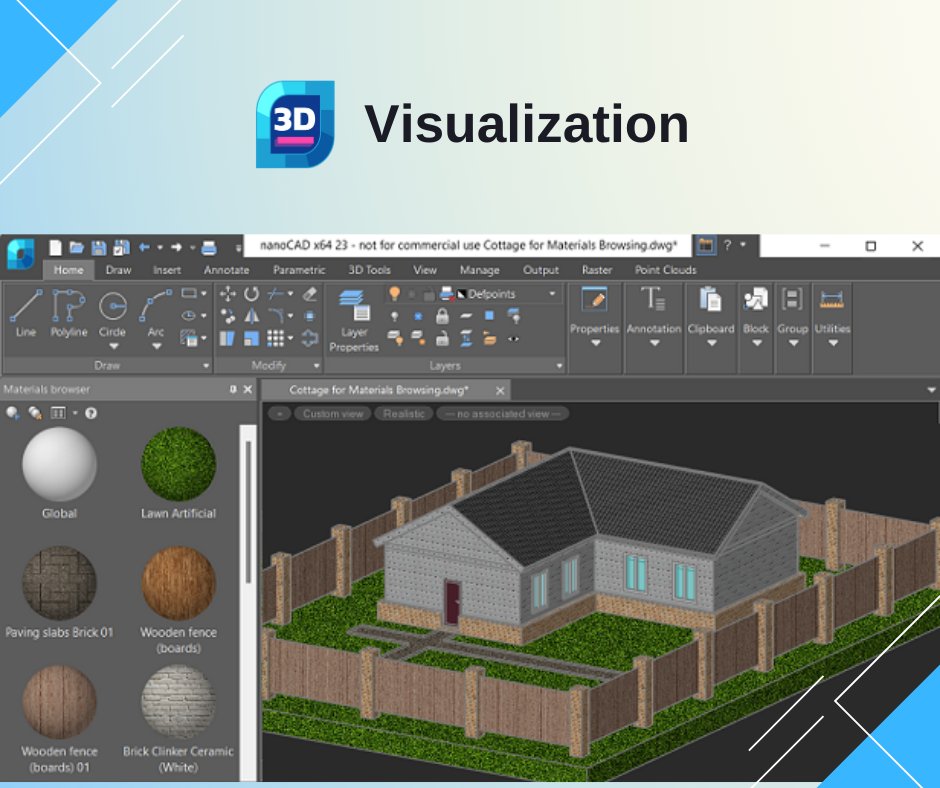
Task: Switch to the Point Clouds ribbon tab
Action: tap(665, 270)
